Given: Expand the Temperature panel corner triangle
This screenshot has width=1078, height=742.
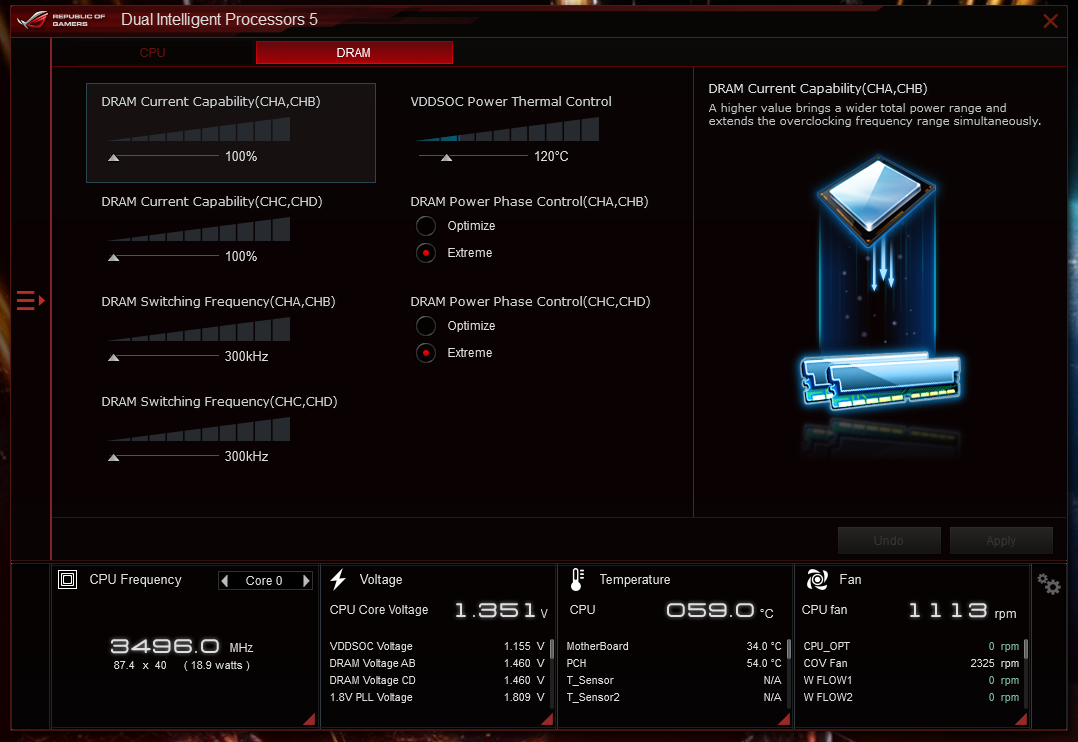Looking at the screenshot, I should pyautogui.click(x=784, y=719).
